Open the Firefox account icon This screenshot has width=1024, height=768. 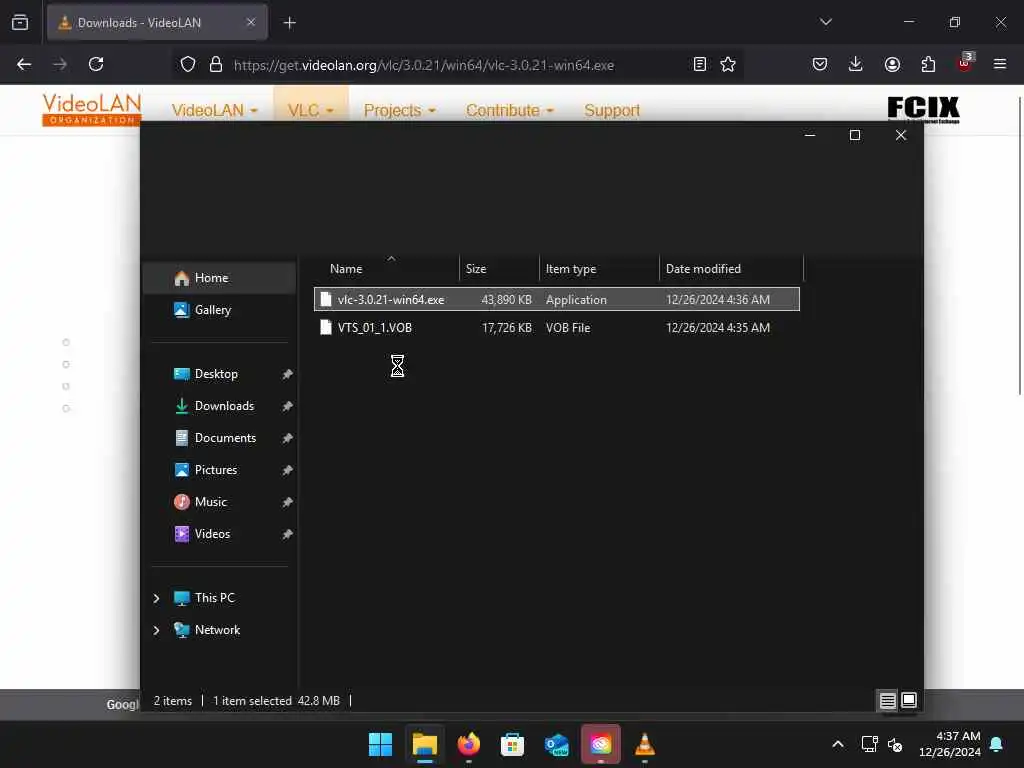point(892,64)
